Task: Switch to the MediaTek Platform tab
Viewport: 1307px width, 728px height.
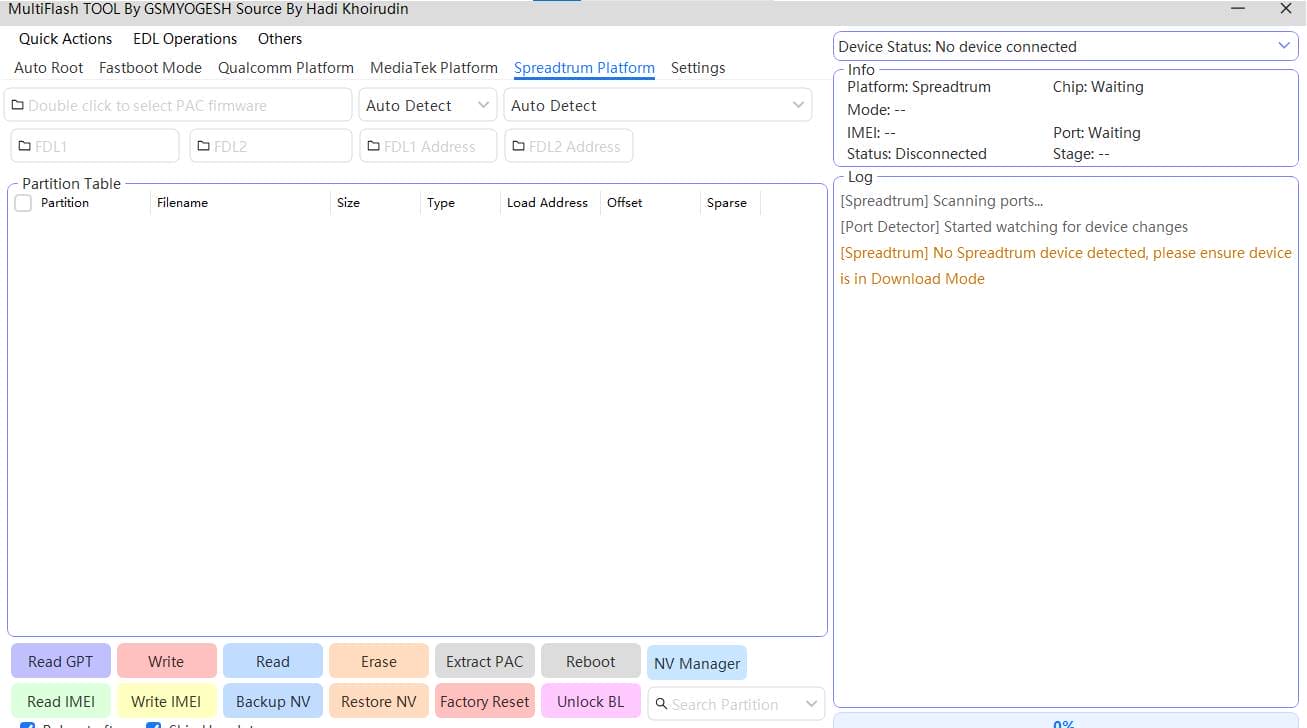Action: [x=433, y=67]
